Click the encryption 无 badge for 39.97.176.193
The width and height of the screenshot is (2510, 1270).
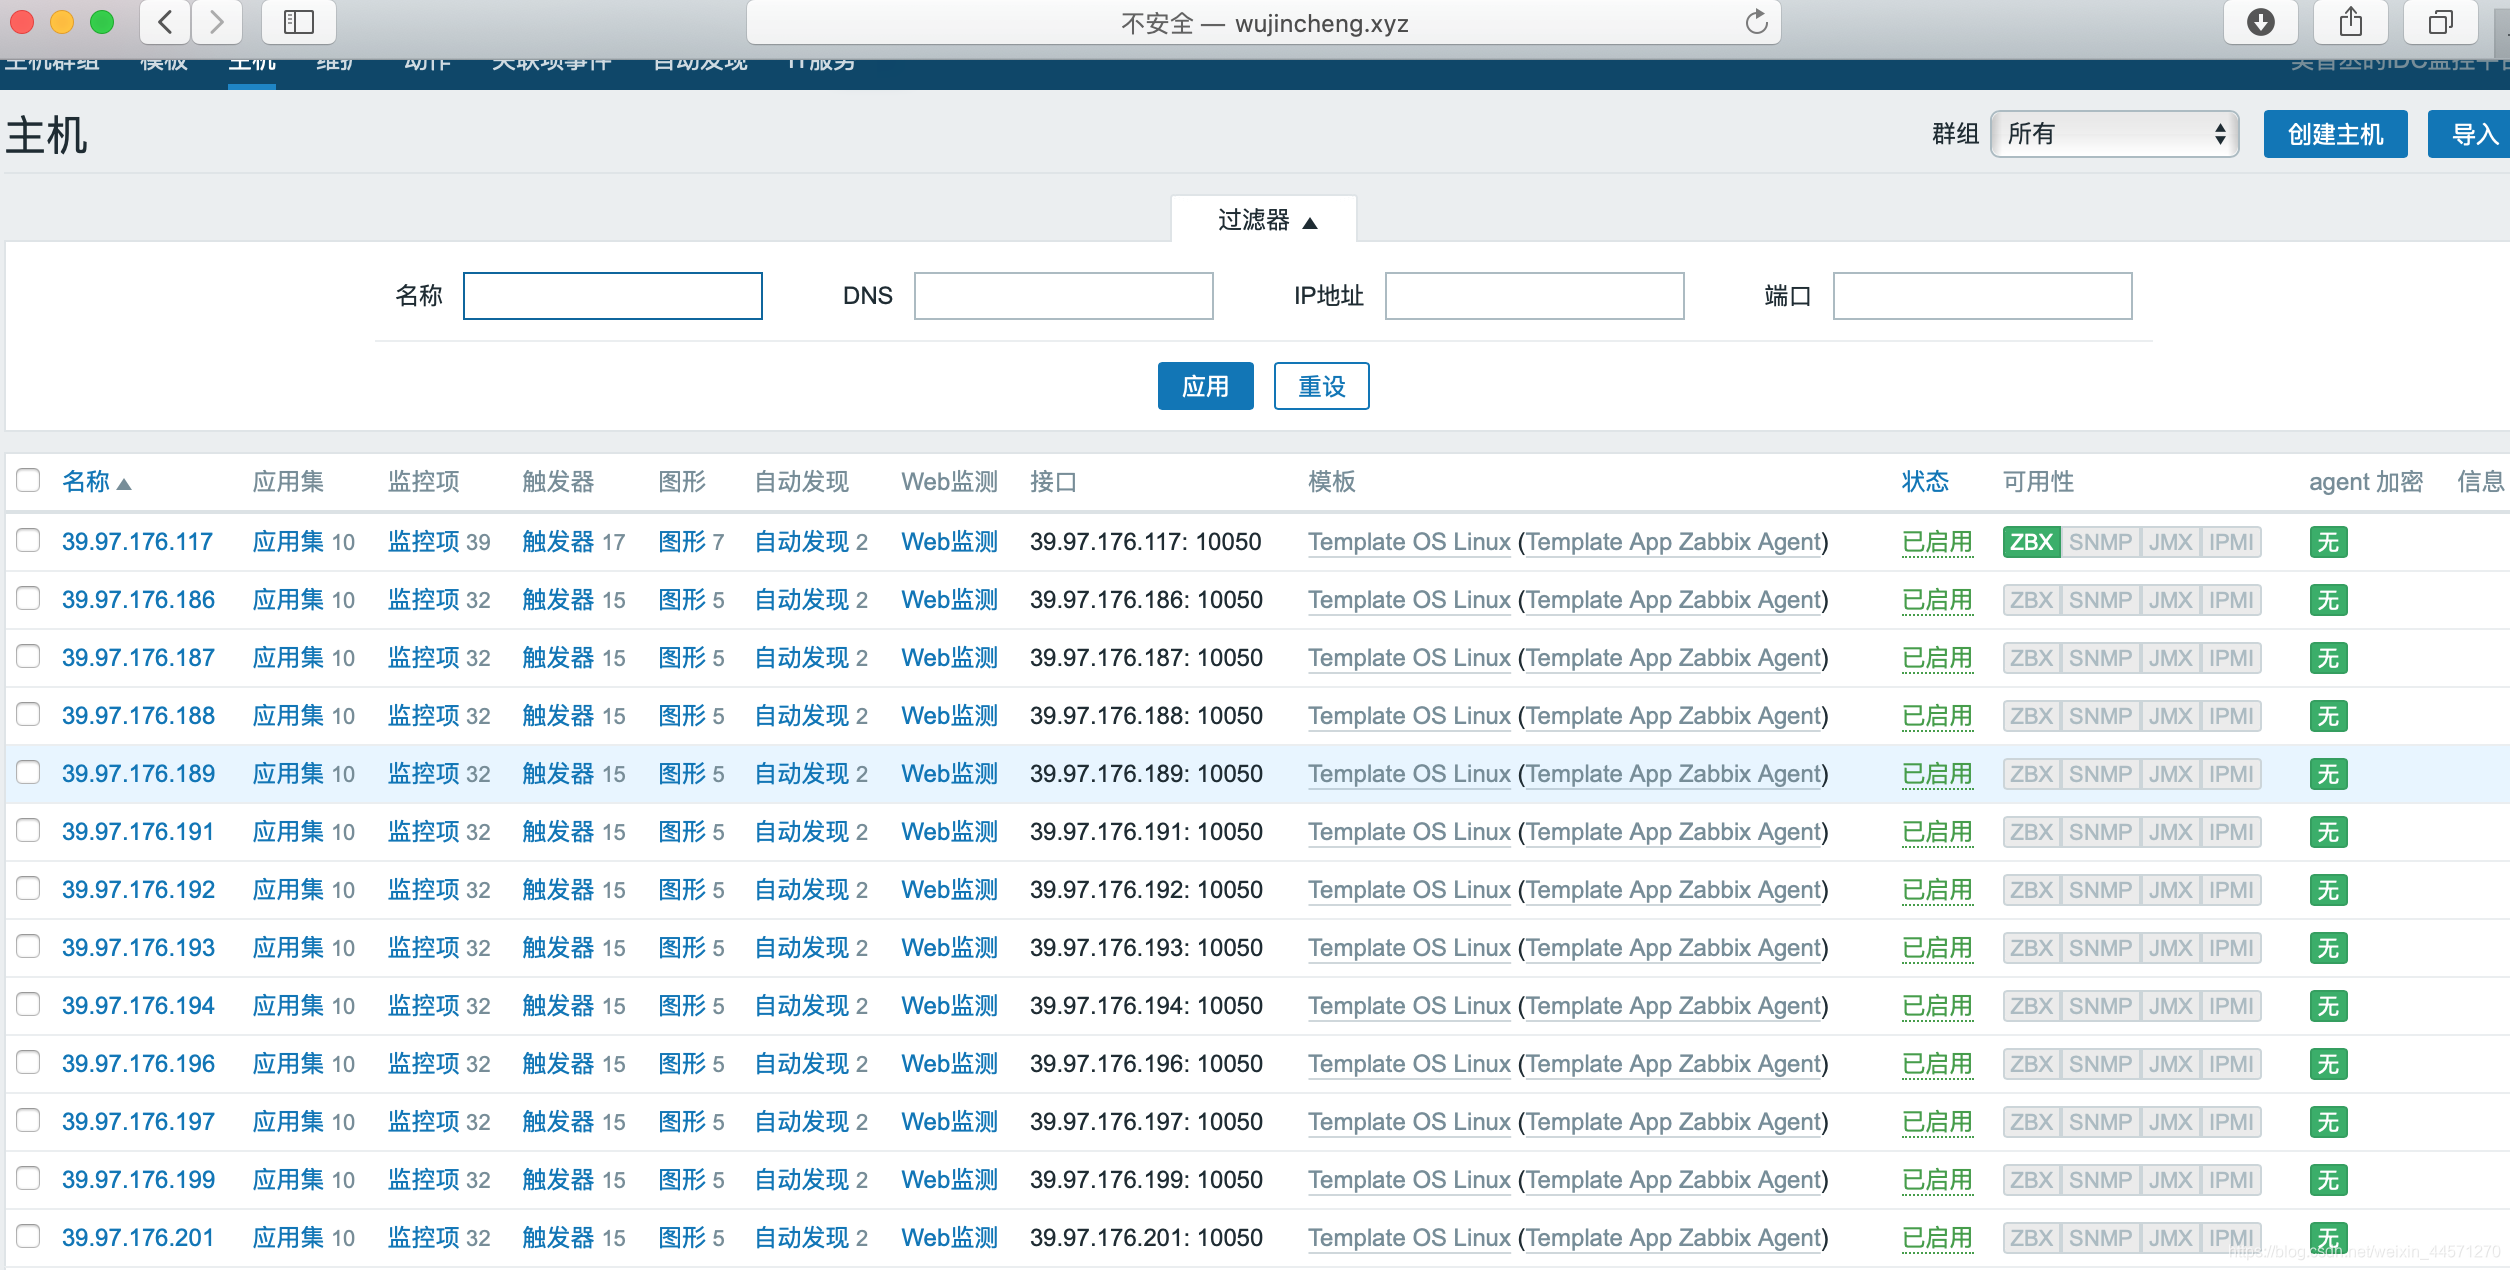pos(2328,948)
